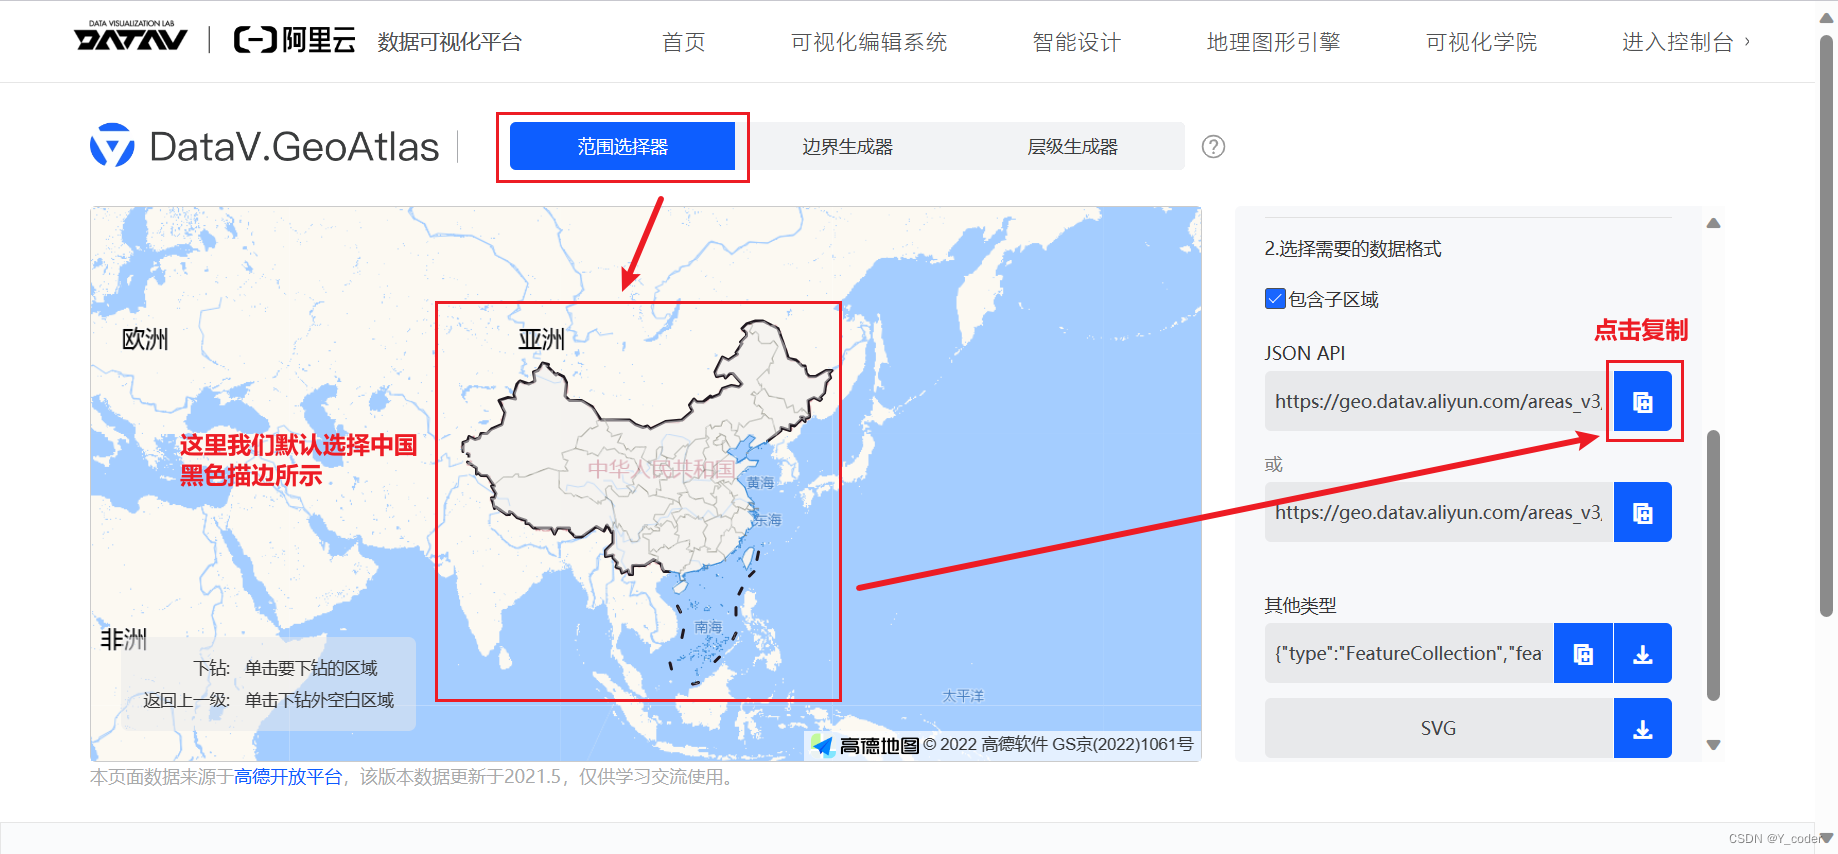Click the DATAV lab logo
1838x854 pixels.
131,36
